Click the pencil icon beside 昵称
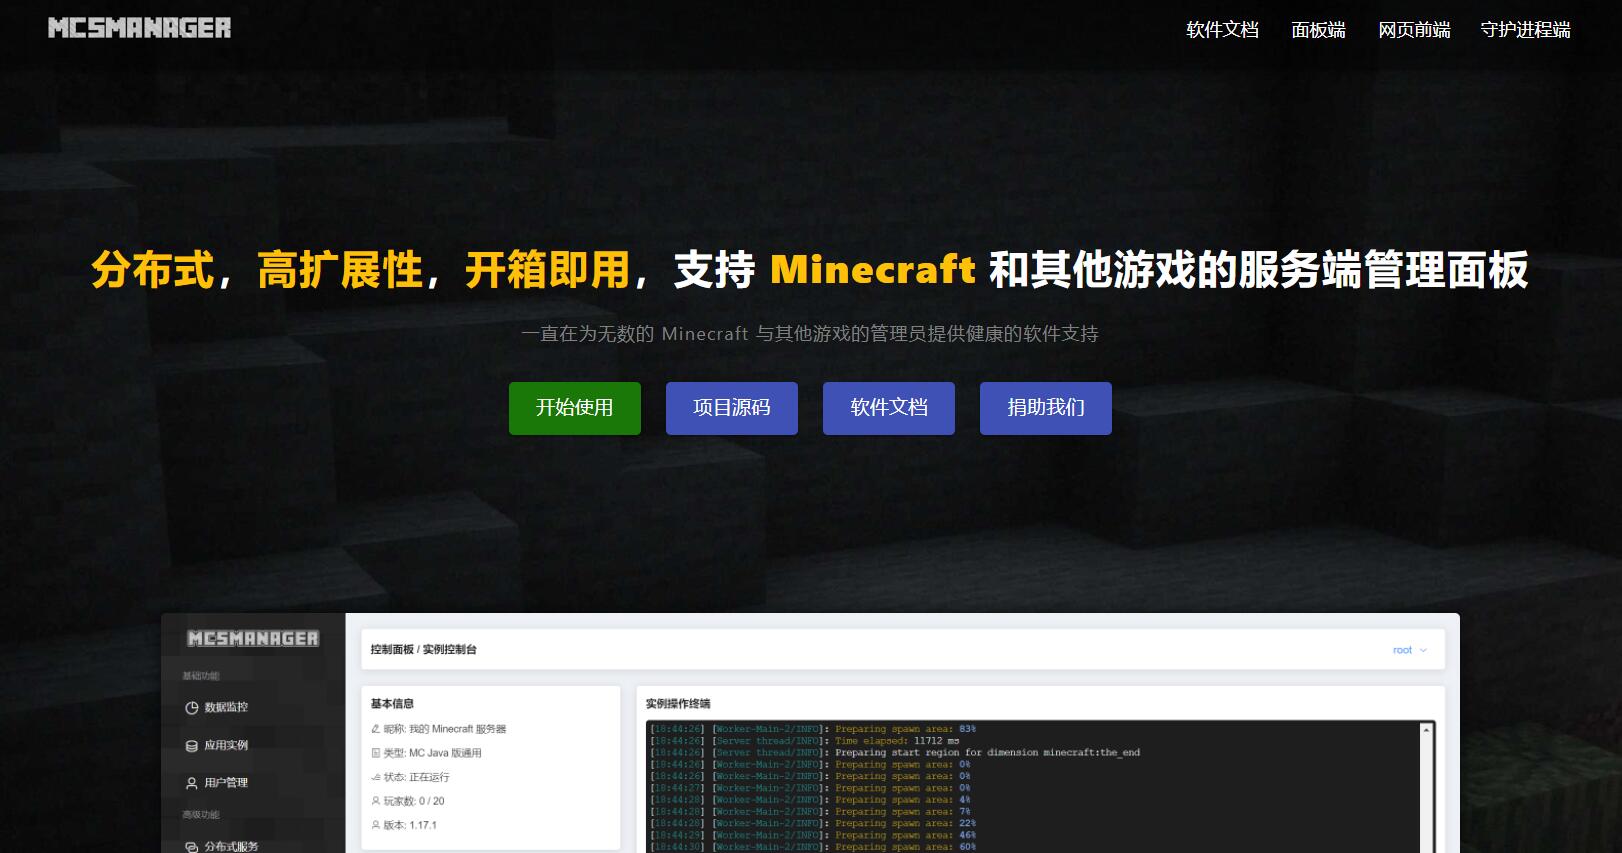Image resolution: width=1622 pixels, height=853 pixels. 376,729
